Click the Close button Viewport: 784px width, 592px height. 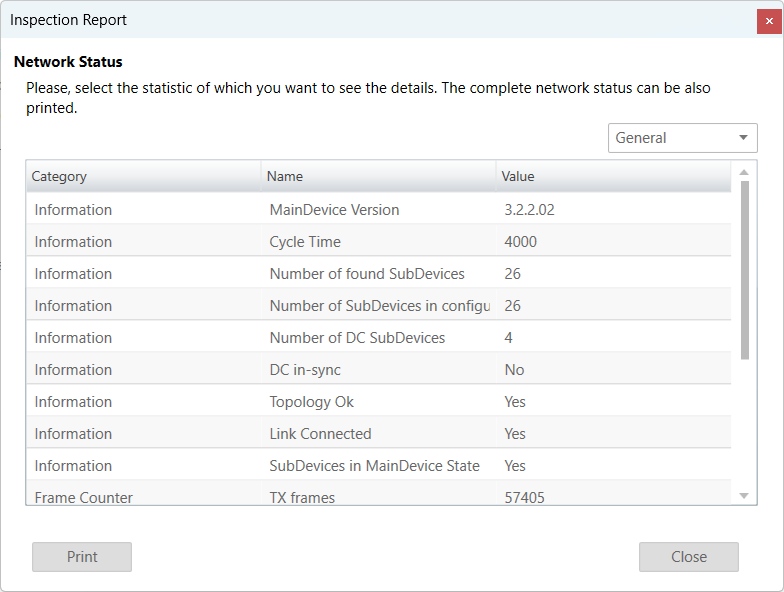[x=688, y=557]
